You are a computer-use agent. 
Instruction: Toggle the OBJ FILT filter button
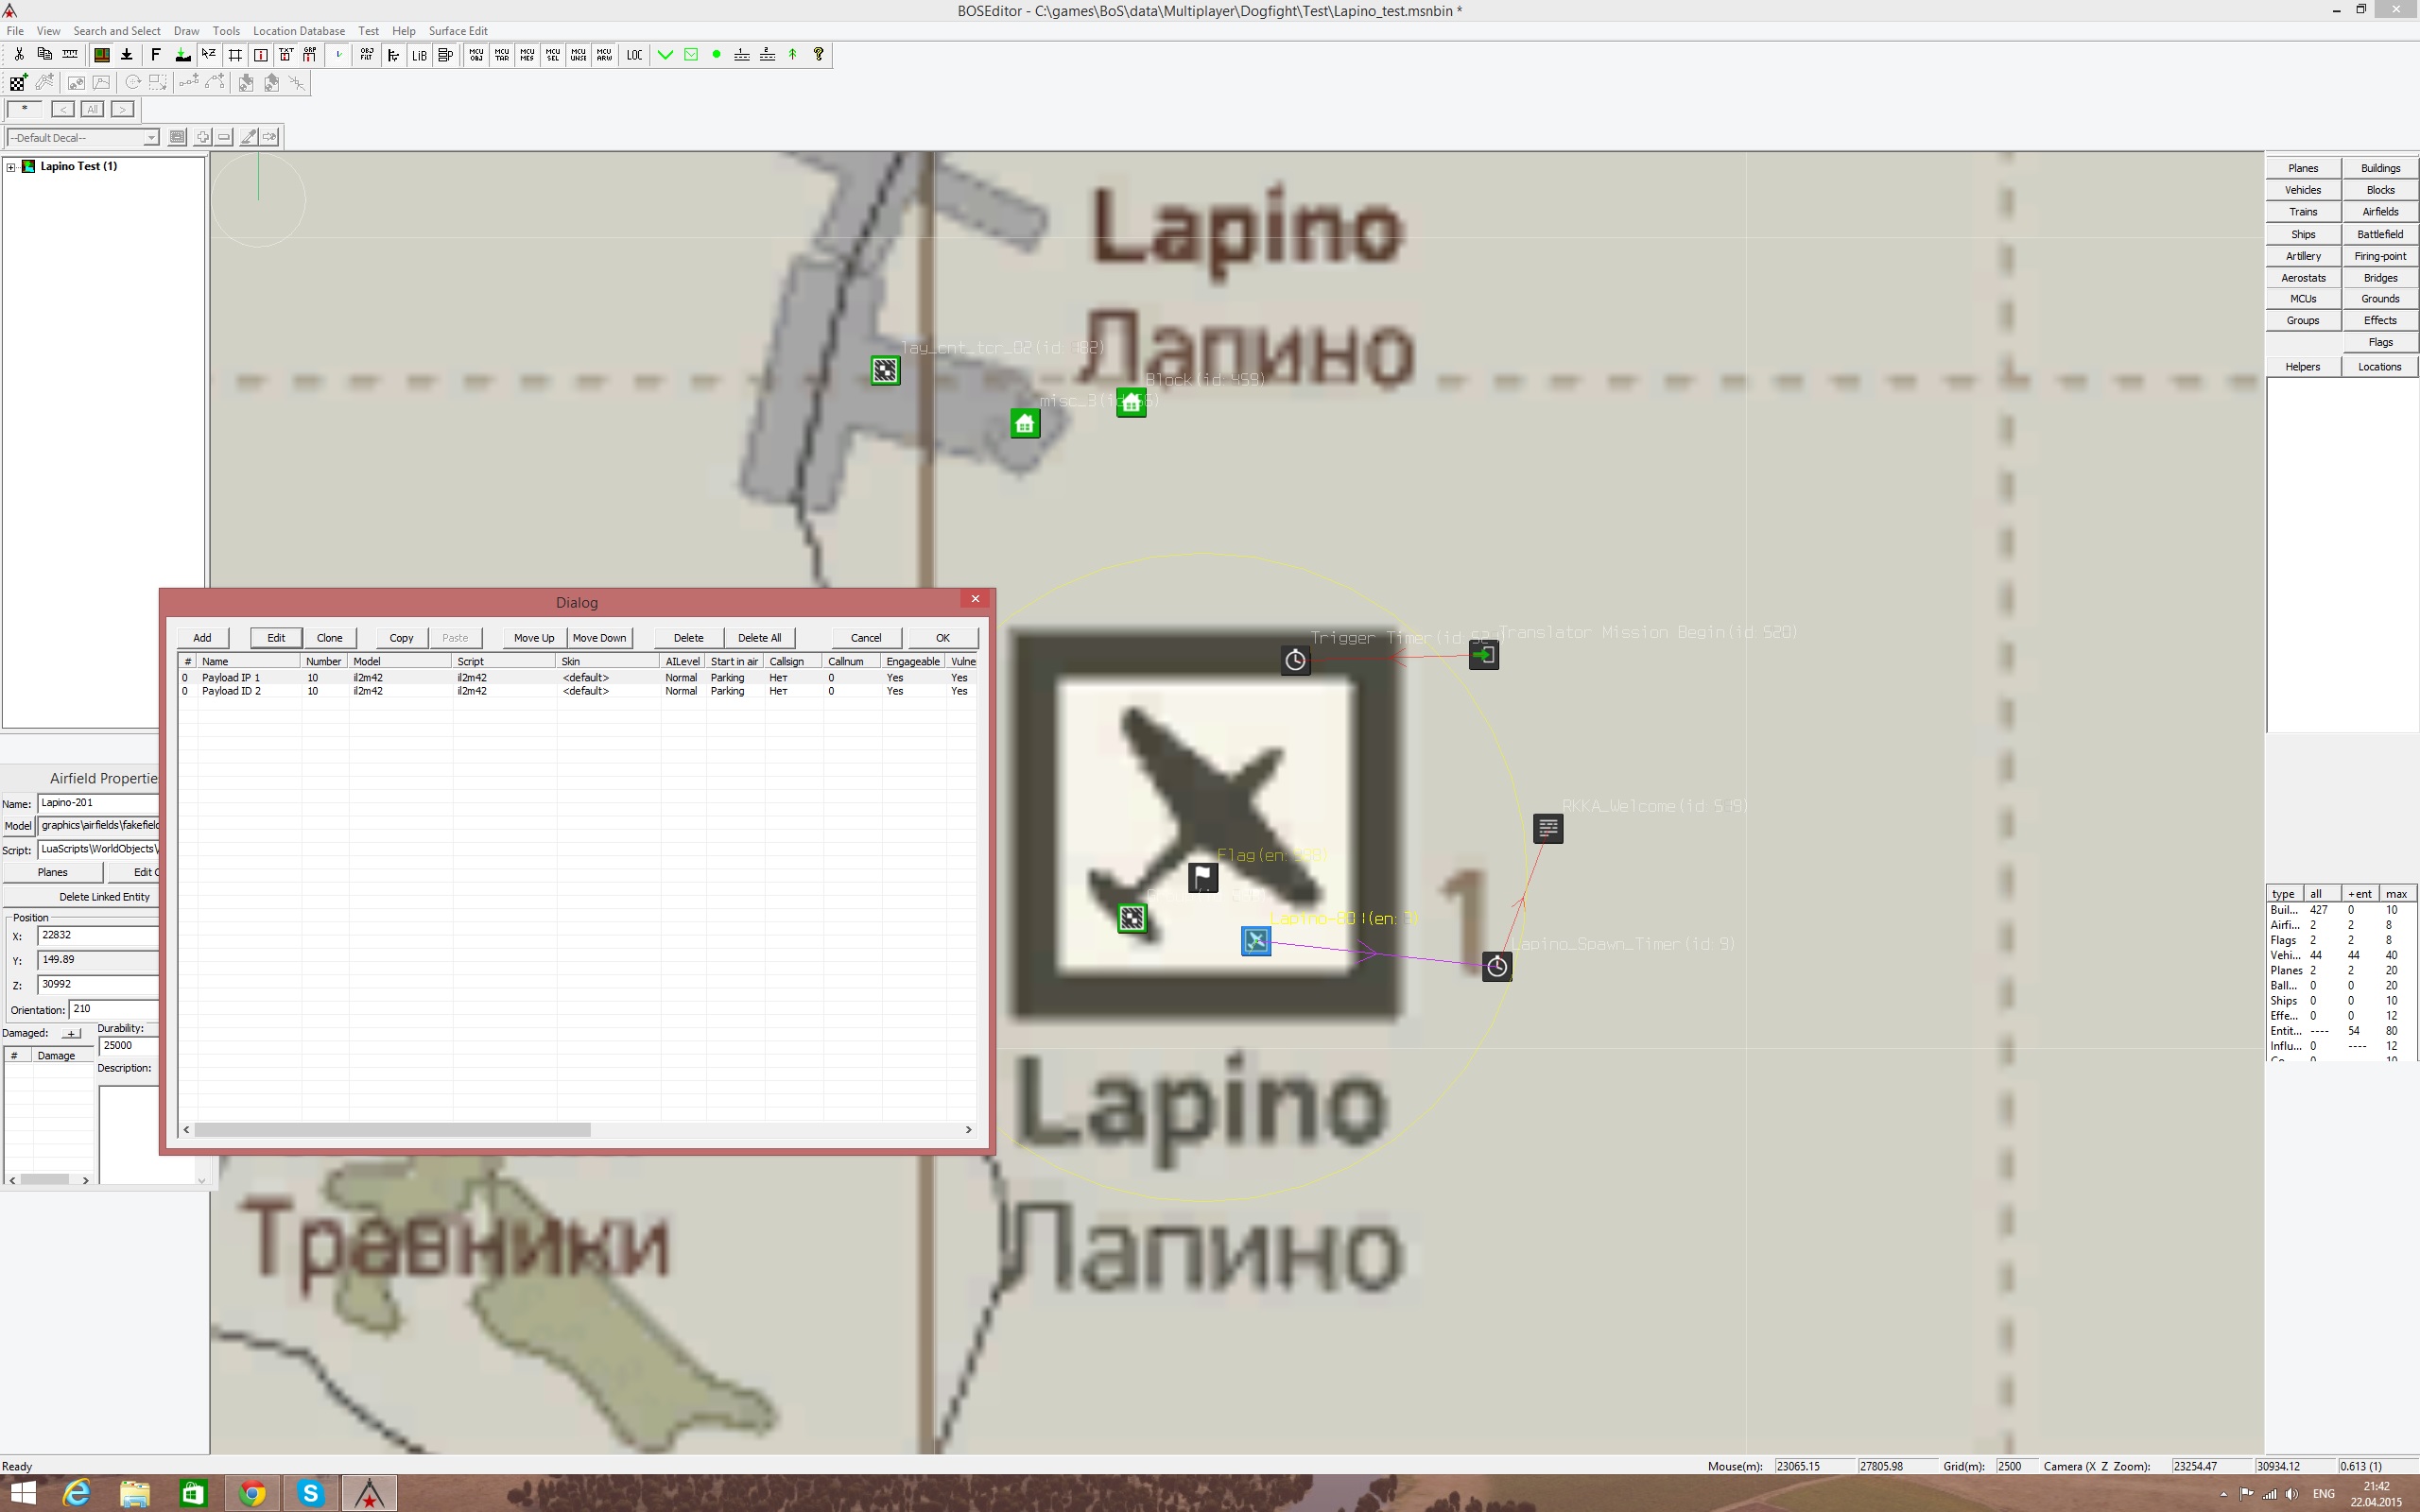[366, 55]
